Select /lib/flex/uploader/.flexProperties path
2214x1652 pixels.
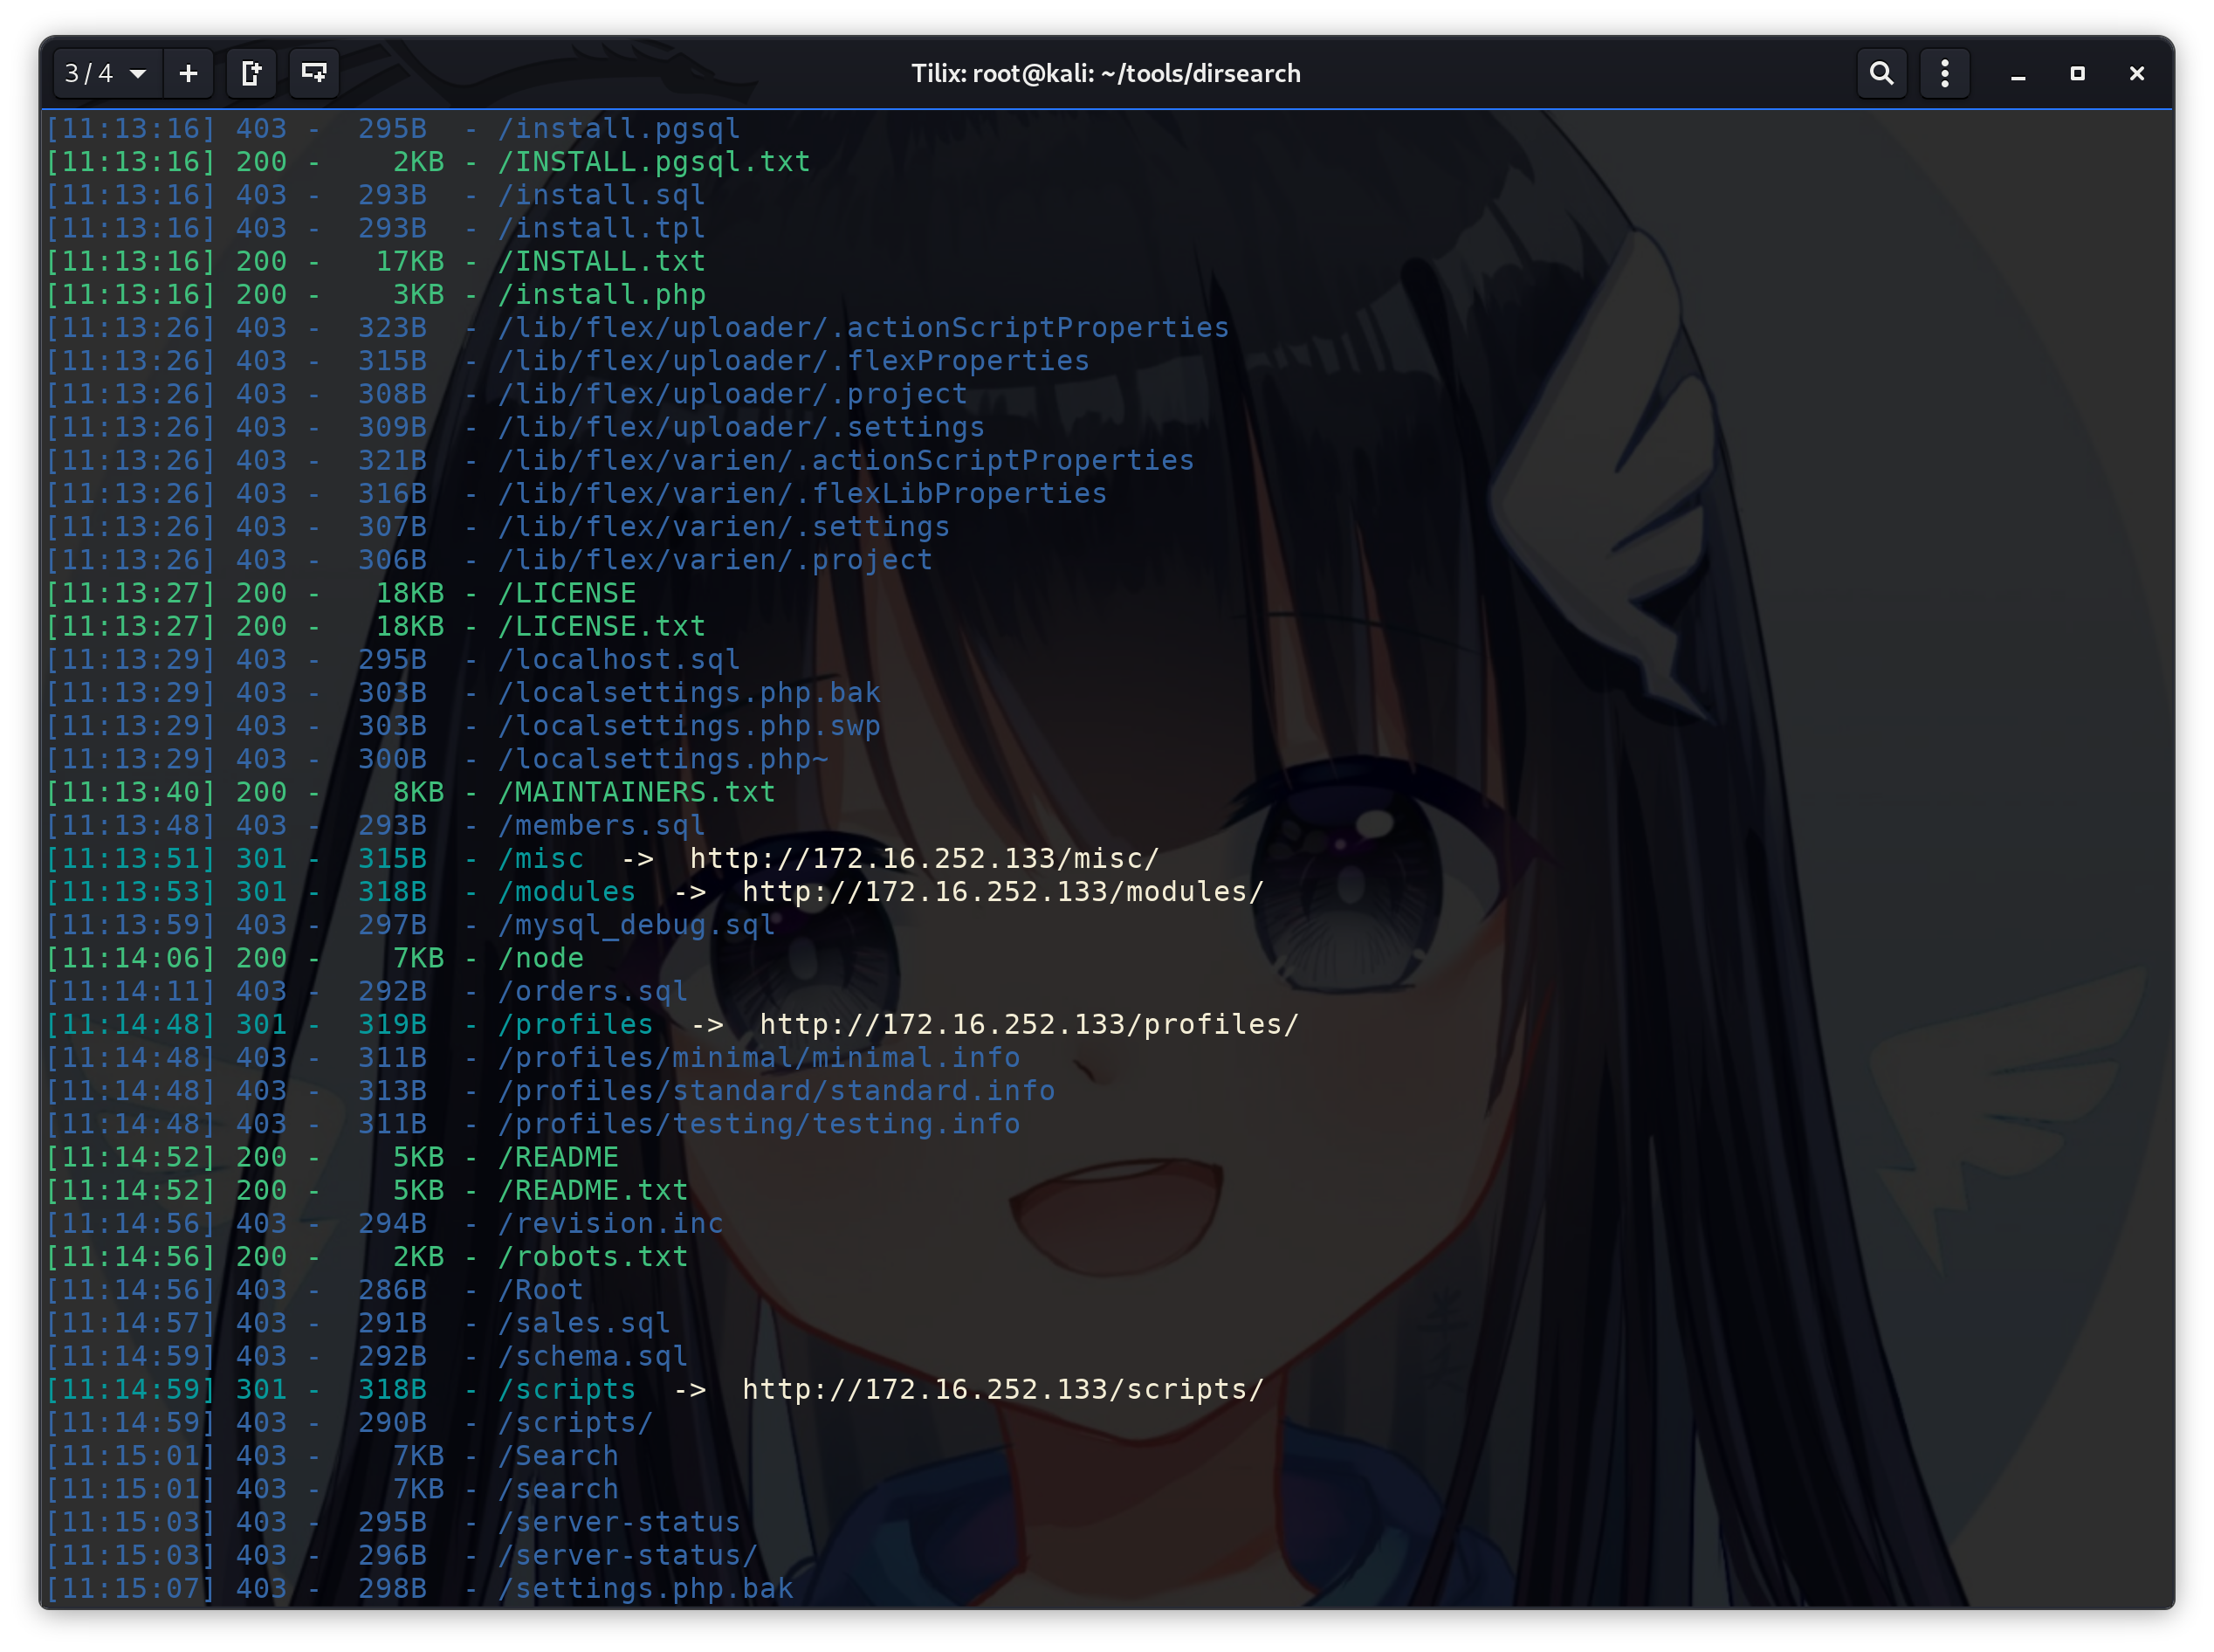(793, 361)
